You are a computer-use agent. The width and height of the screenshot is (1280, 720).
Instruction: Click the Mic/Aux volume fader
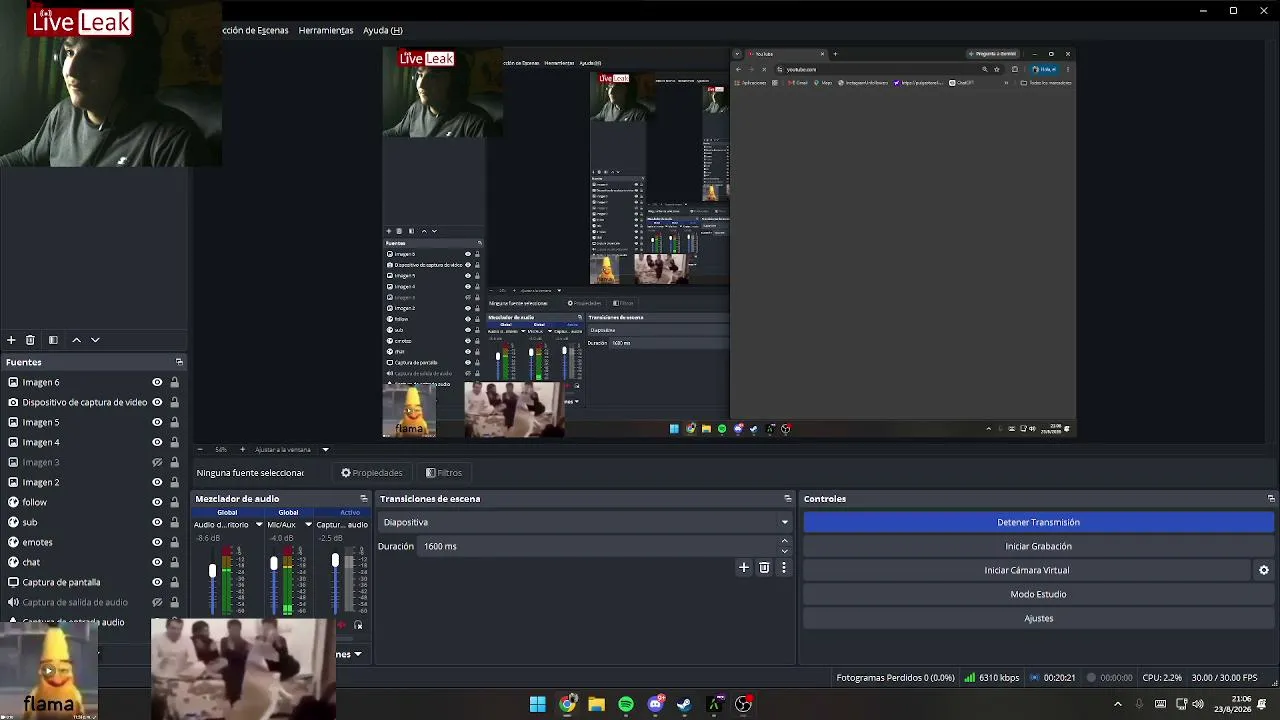click(274, 564)
